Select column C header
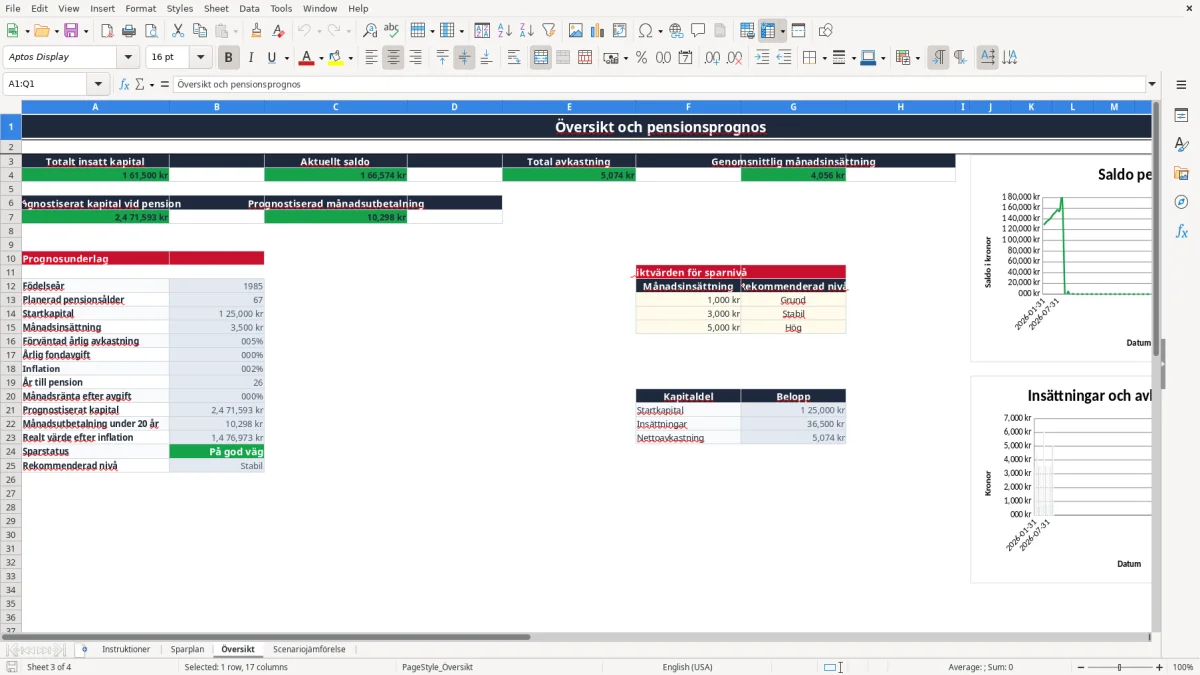 [335, 107]
